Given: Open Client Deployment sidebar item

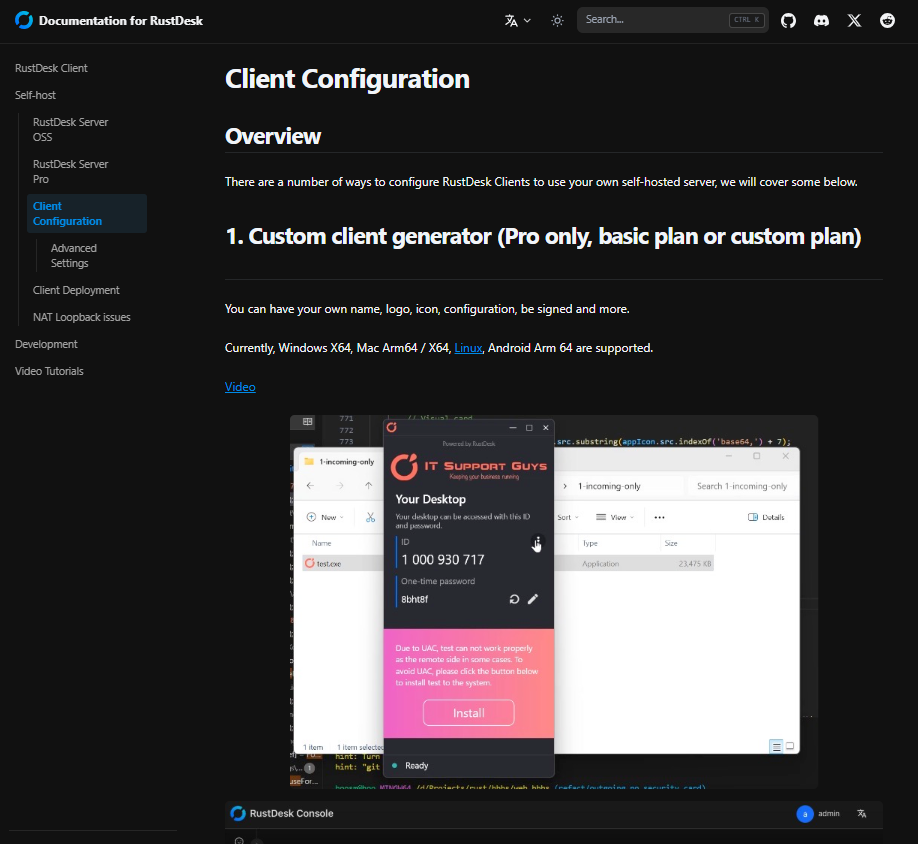Looking at the screenshot, I should click(x=76, y=290).
